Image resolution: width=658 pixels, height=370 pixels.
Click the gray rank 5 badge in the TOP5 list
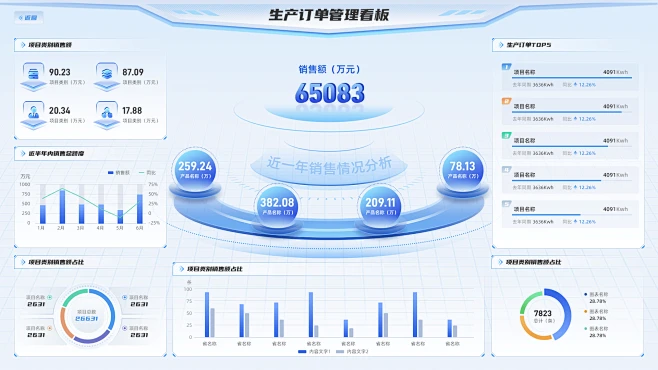[507, 204]
